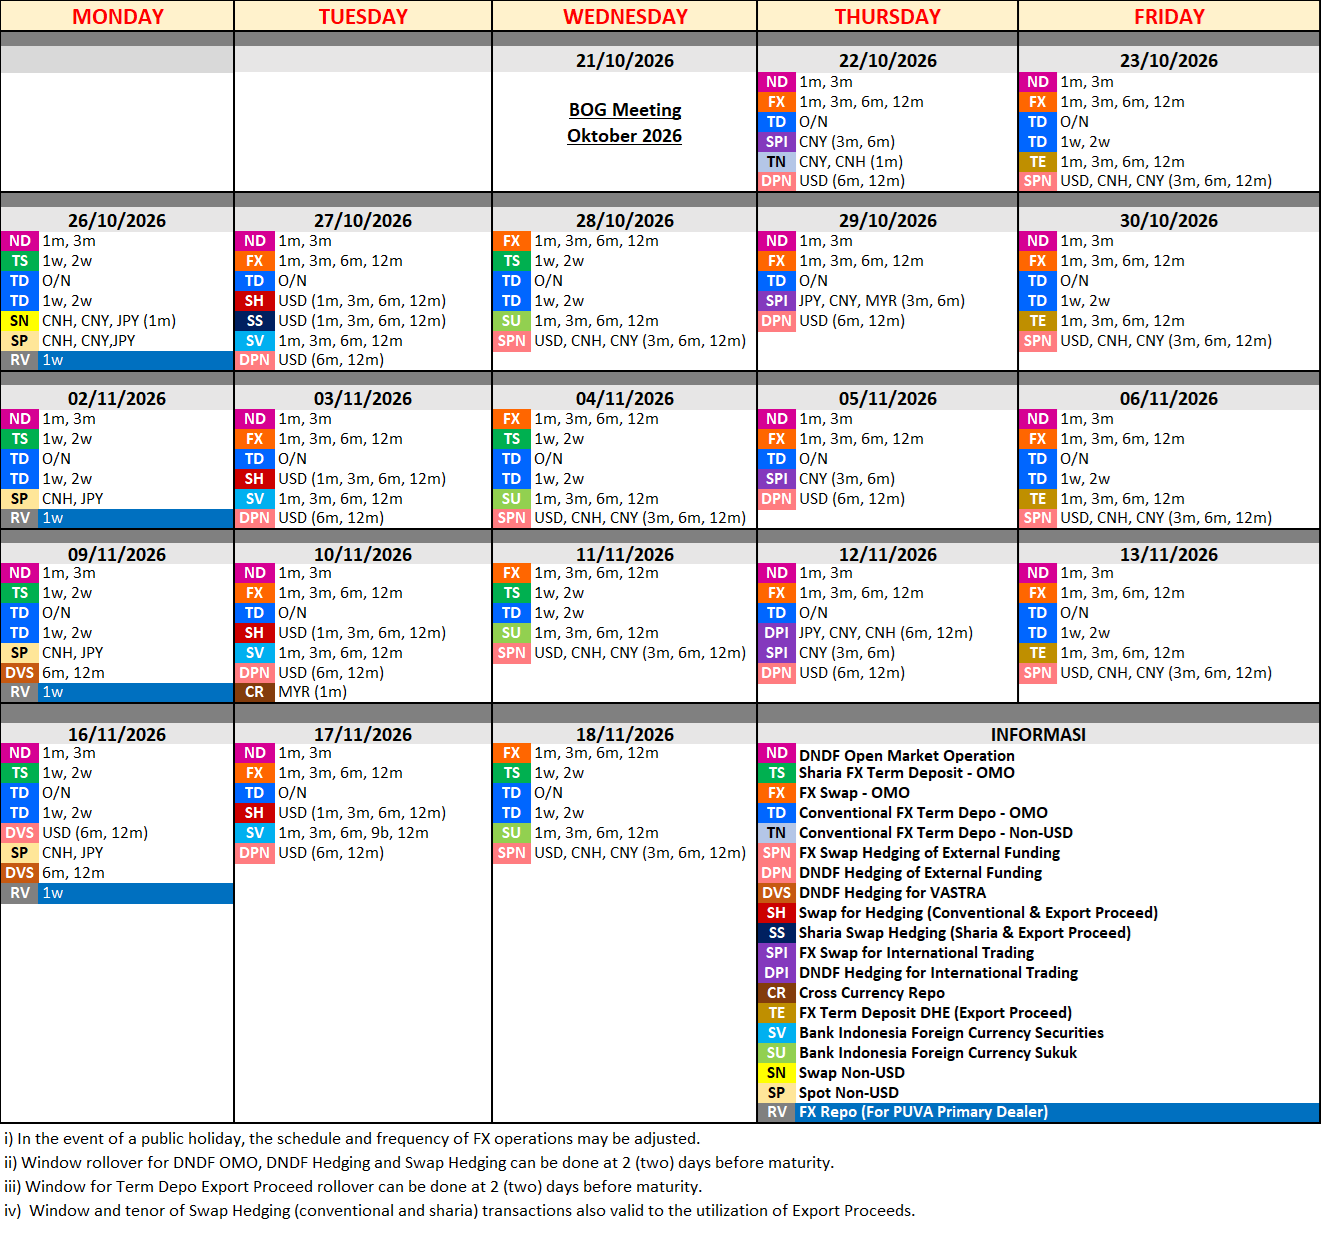Click the FX swatch beside FX Swap - OMO
The height and width of the screenshot is (1246, 1321).
click(777, 793)
